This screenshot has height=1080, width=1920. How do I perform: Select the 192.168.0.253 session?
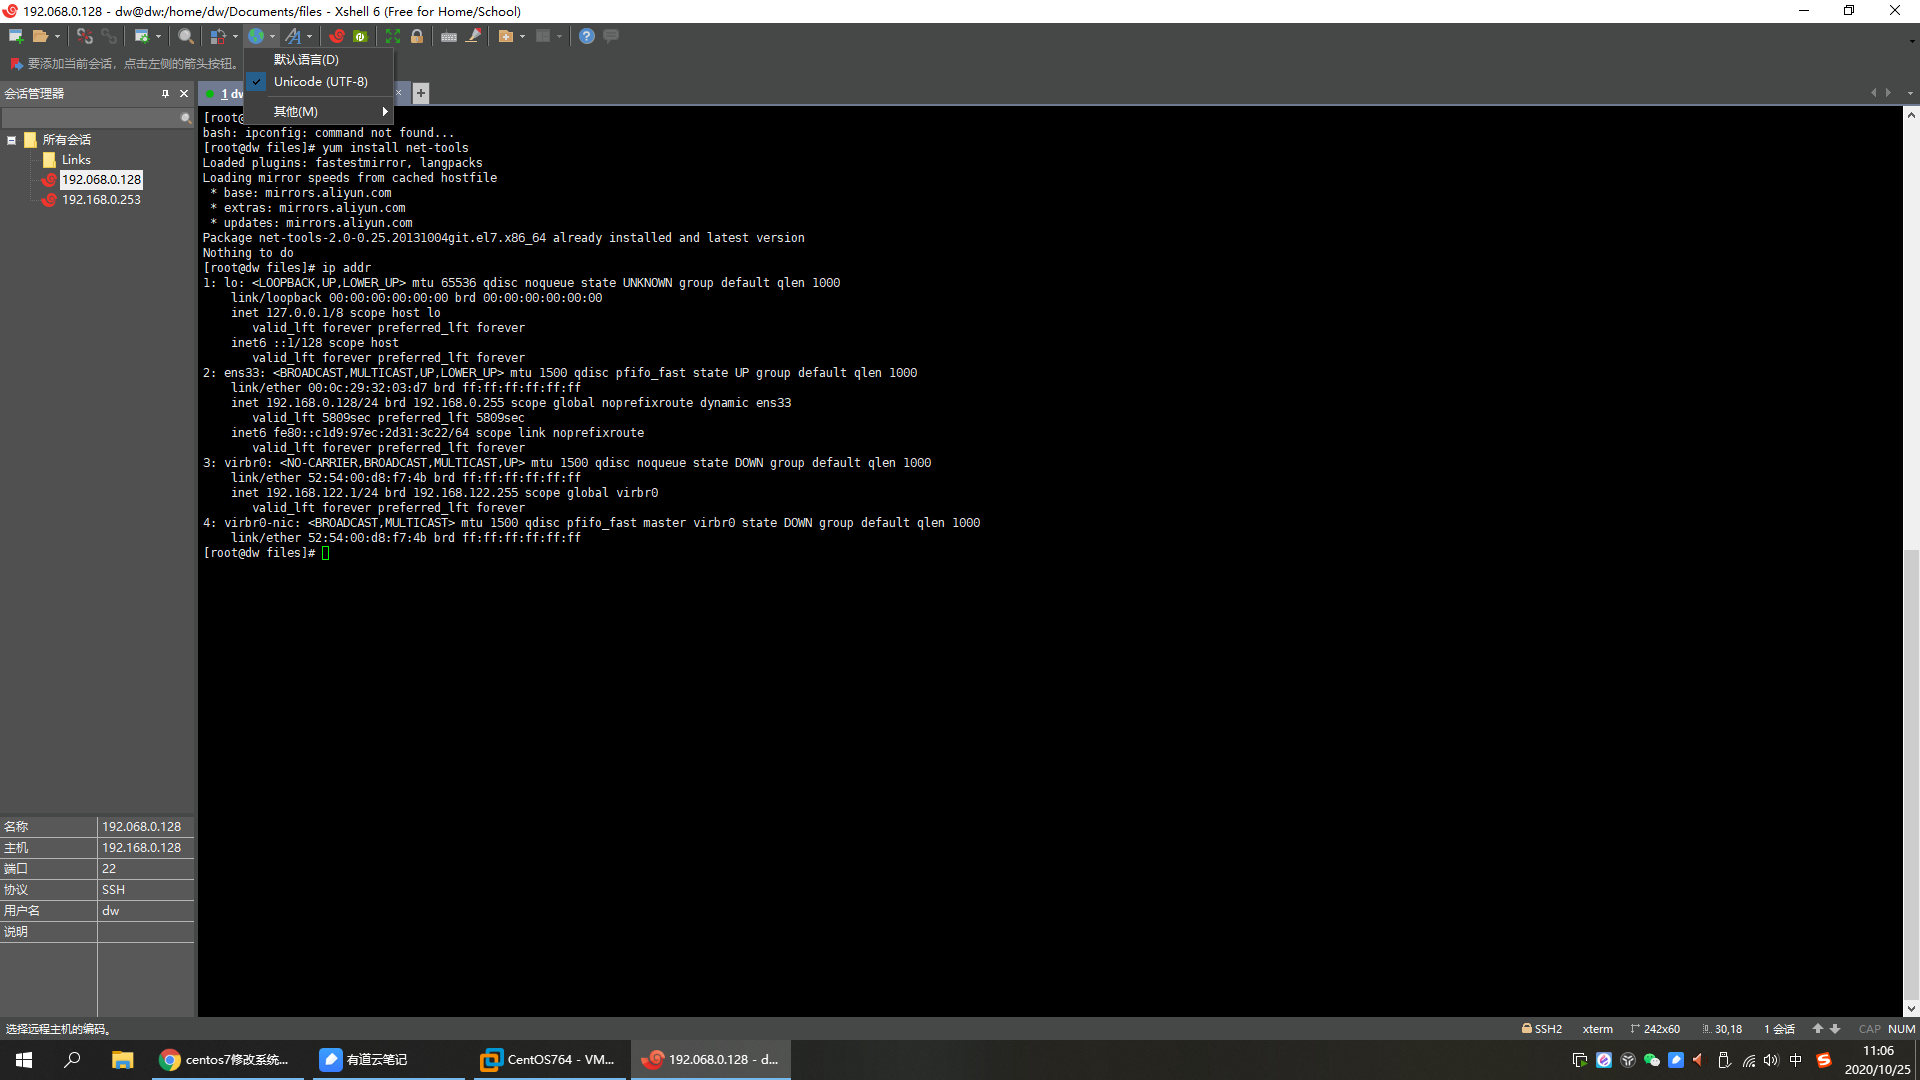(x=101, y=200)
